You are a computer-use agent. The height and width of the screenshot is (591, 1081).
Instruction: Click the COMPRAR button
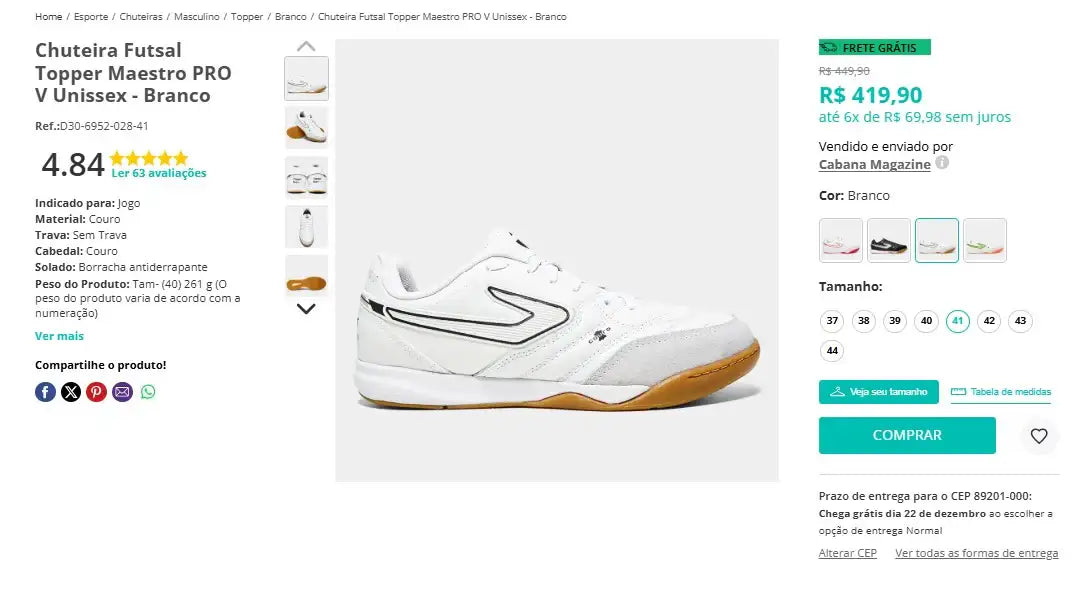(907, 435)
